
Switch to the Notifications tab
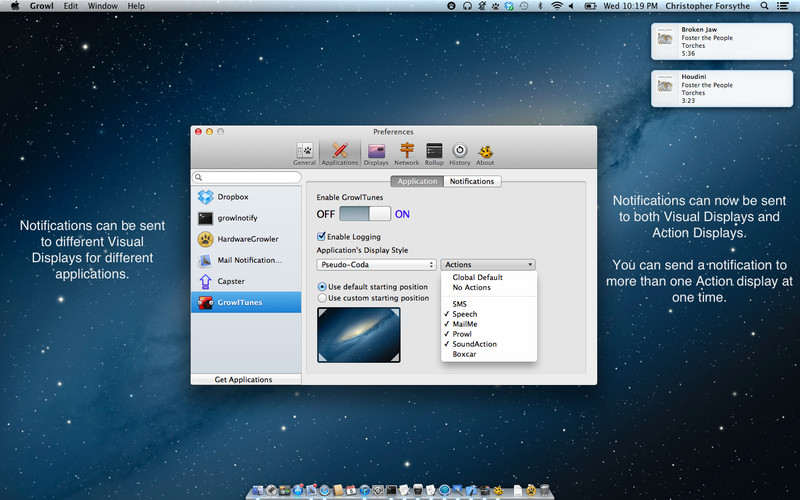pos(471,181)
